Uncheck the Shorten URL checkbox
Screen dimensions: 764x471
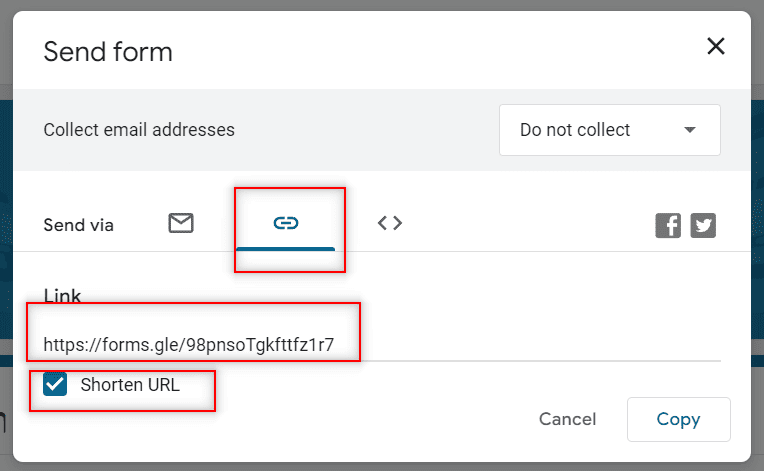[55, 384]
